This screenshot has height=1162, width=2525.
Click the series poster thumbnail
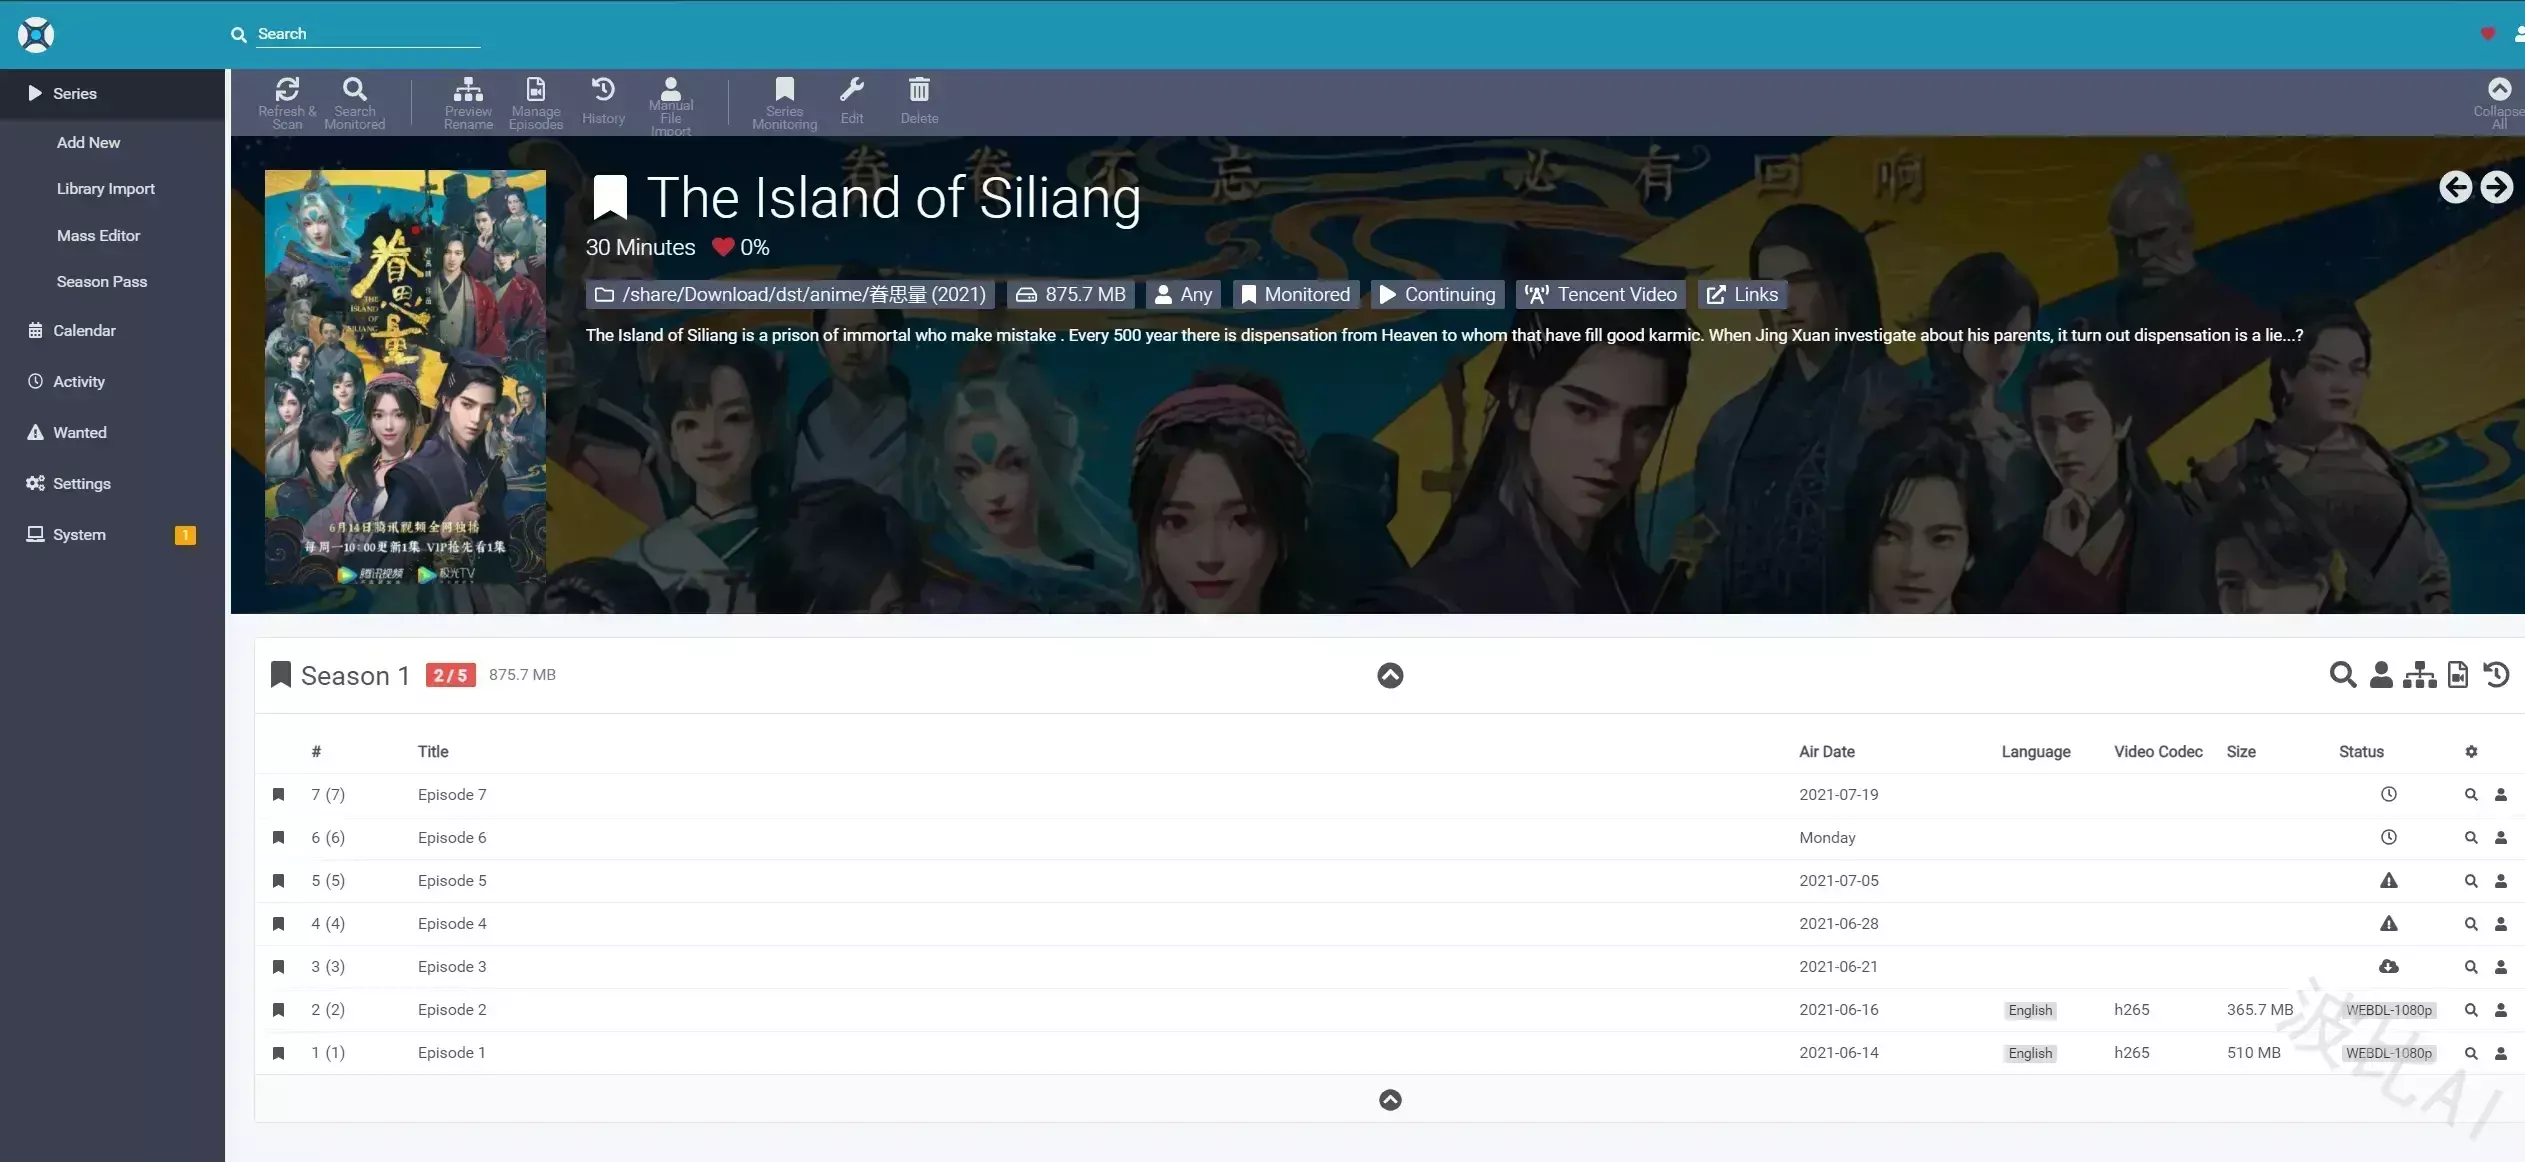[405, 377]
